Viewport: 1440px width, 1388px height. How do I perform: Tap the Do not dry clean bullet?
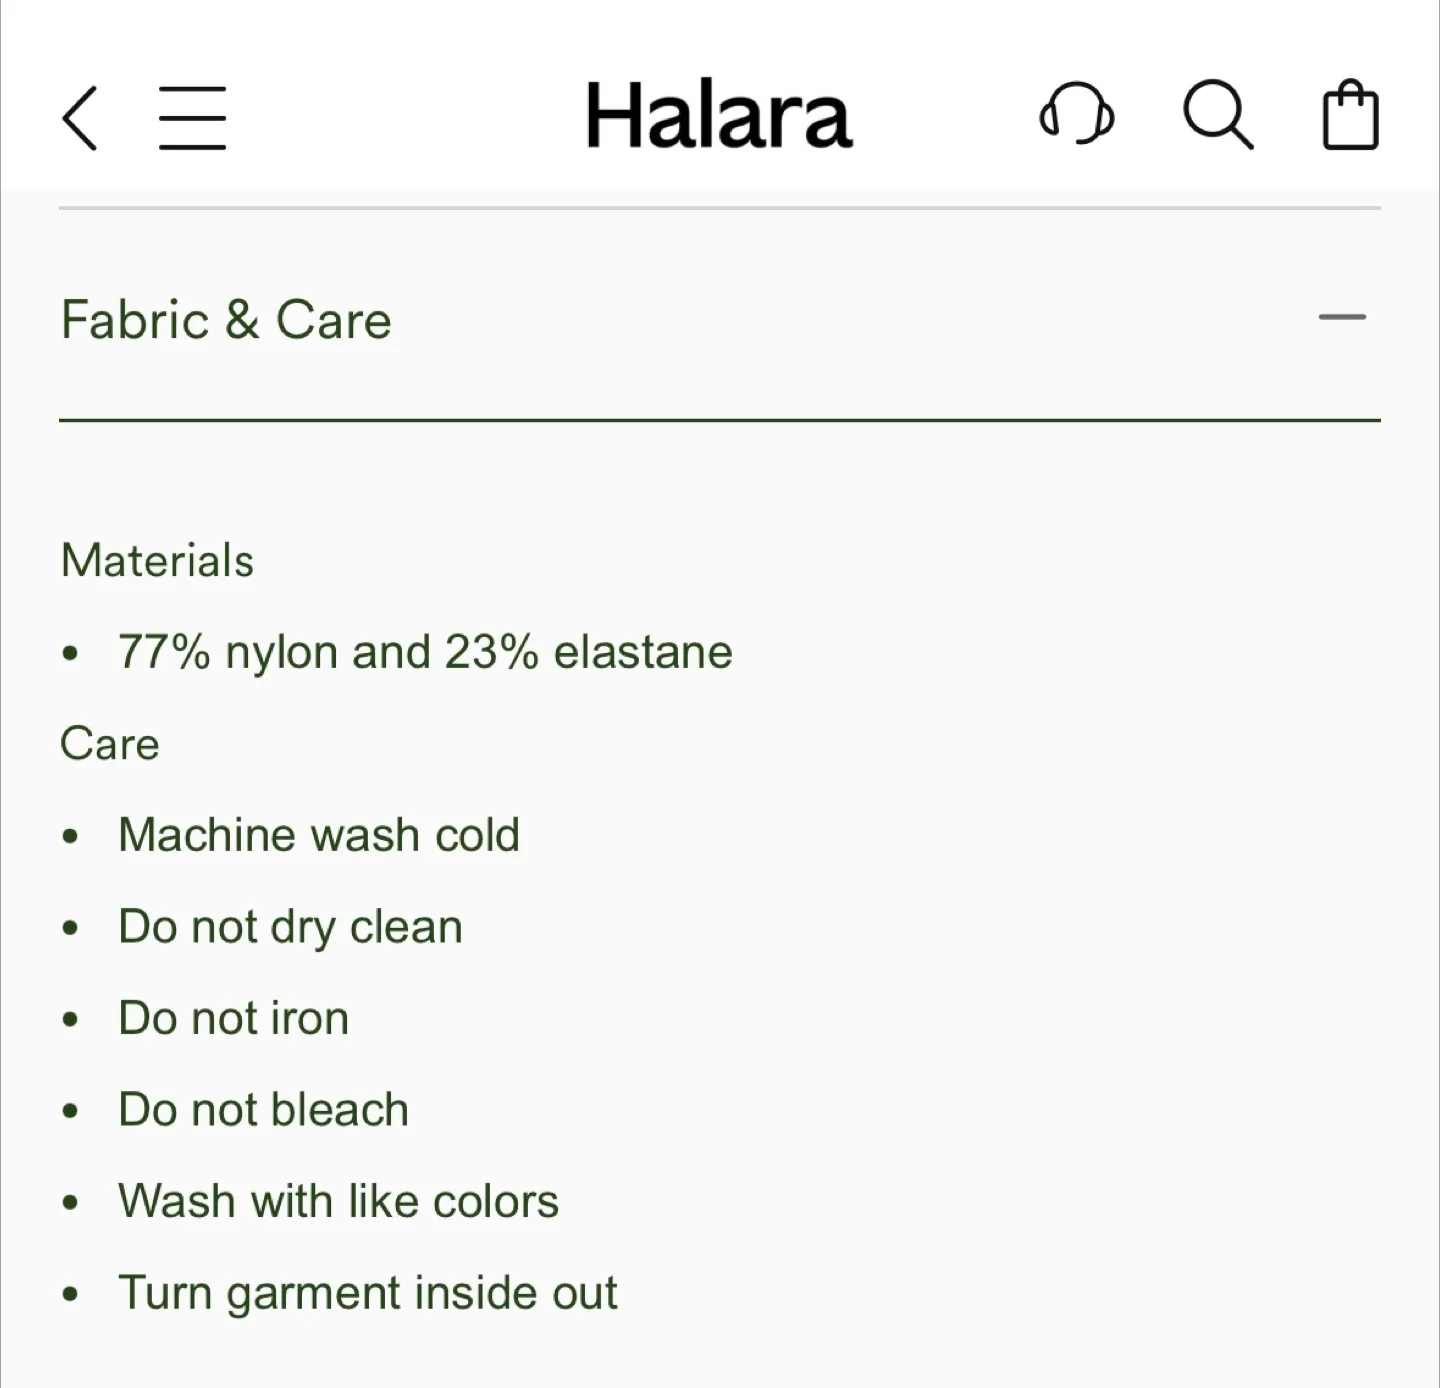point(290,926)
